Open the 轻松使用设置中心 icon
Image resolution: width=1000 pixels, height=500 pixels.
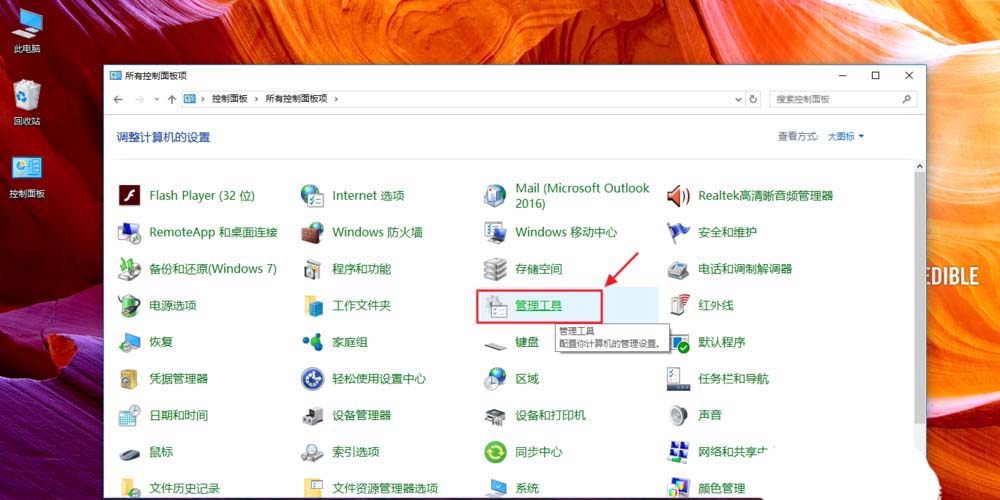[x=312, y=379]
